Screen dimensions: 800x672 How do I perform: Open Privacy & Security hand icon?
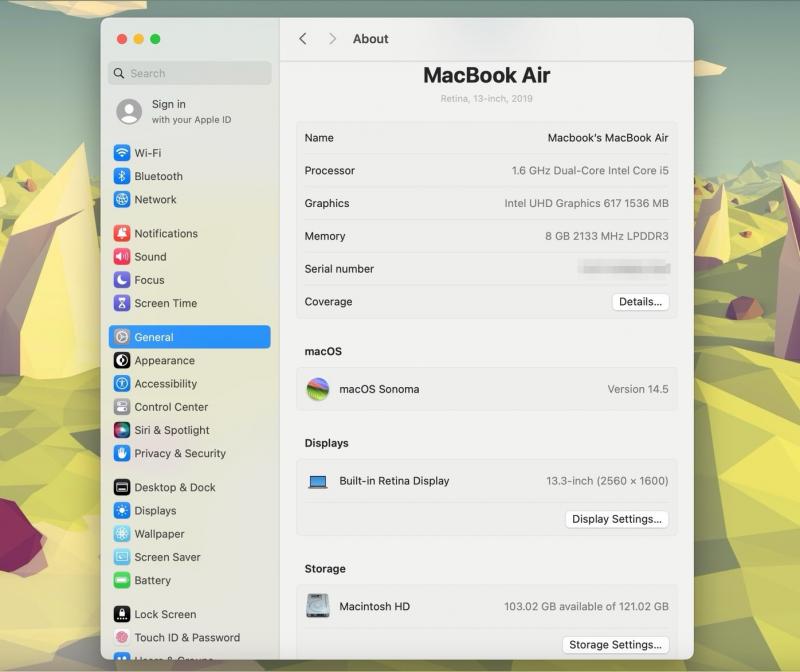pos(122,453)
